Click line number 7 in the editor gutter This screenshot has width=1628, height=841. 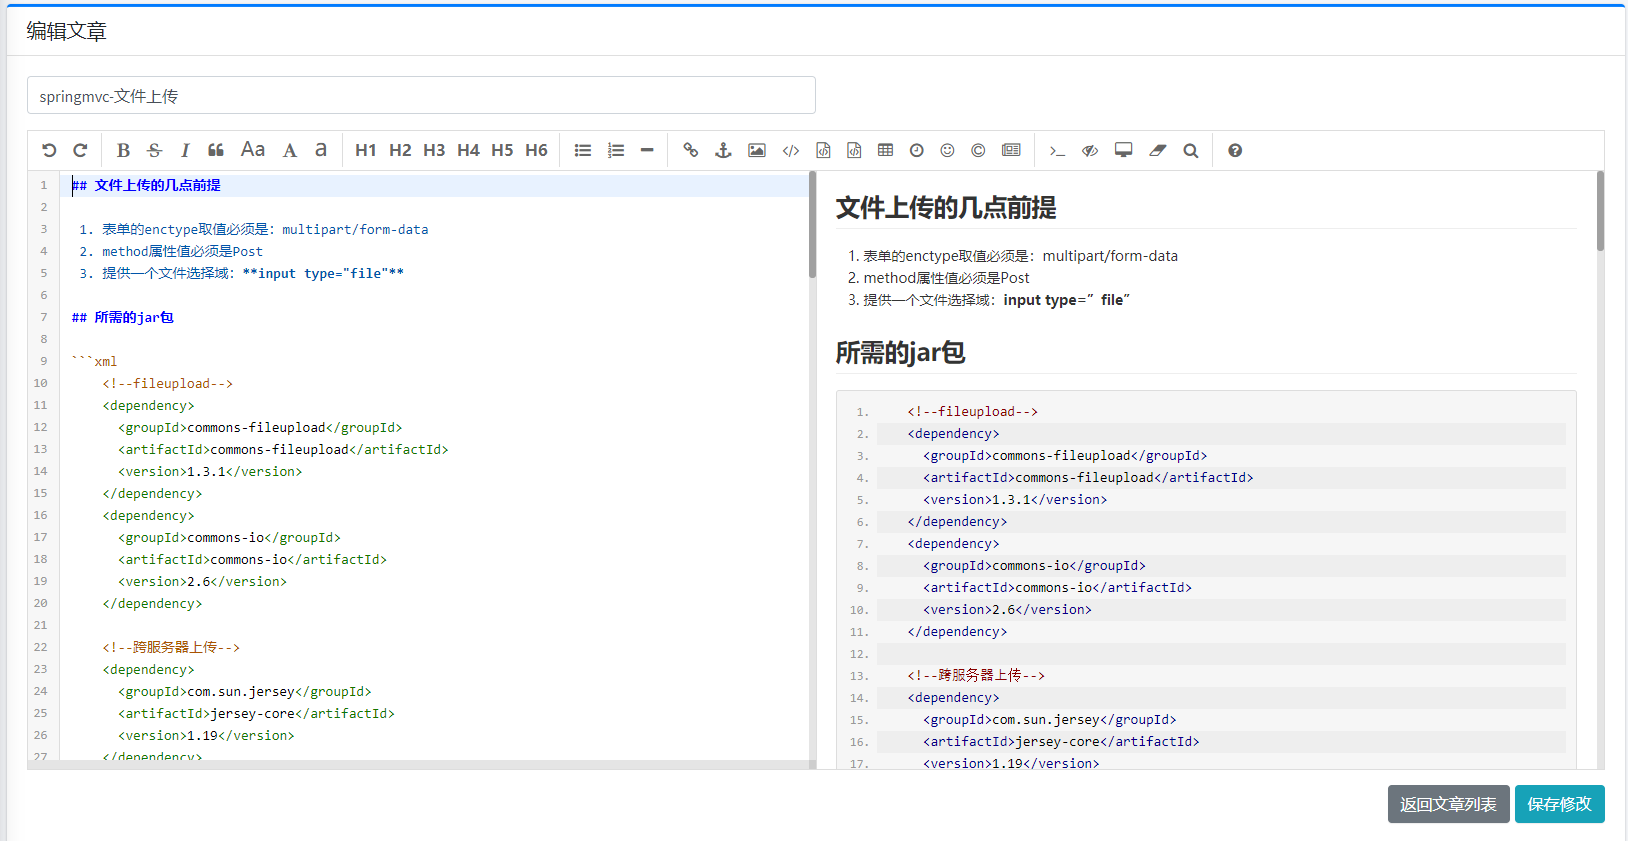pos(44,317)
